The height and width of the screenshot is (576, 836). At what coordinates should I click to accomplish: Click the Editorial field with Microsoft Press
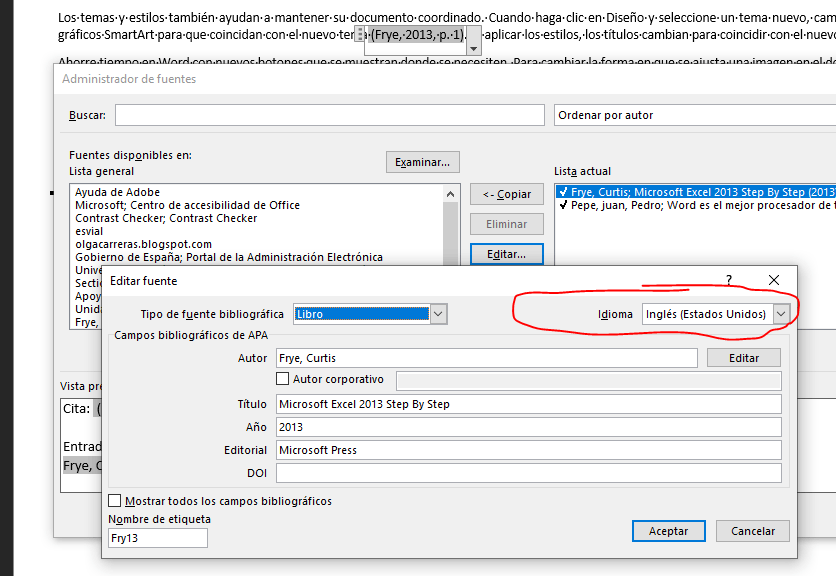(528, 450)
